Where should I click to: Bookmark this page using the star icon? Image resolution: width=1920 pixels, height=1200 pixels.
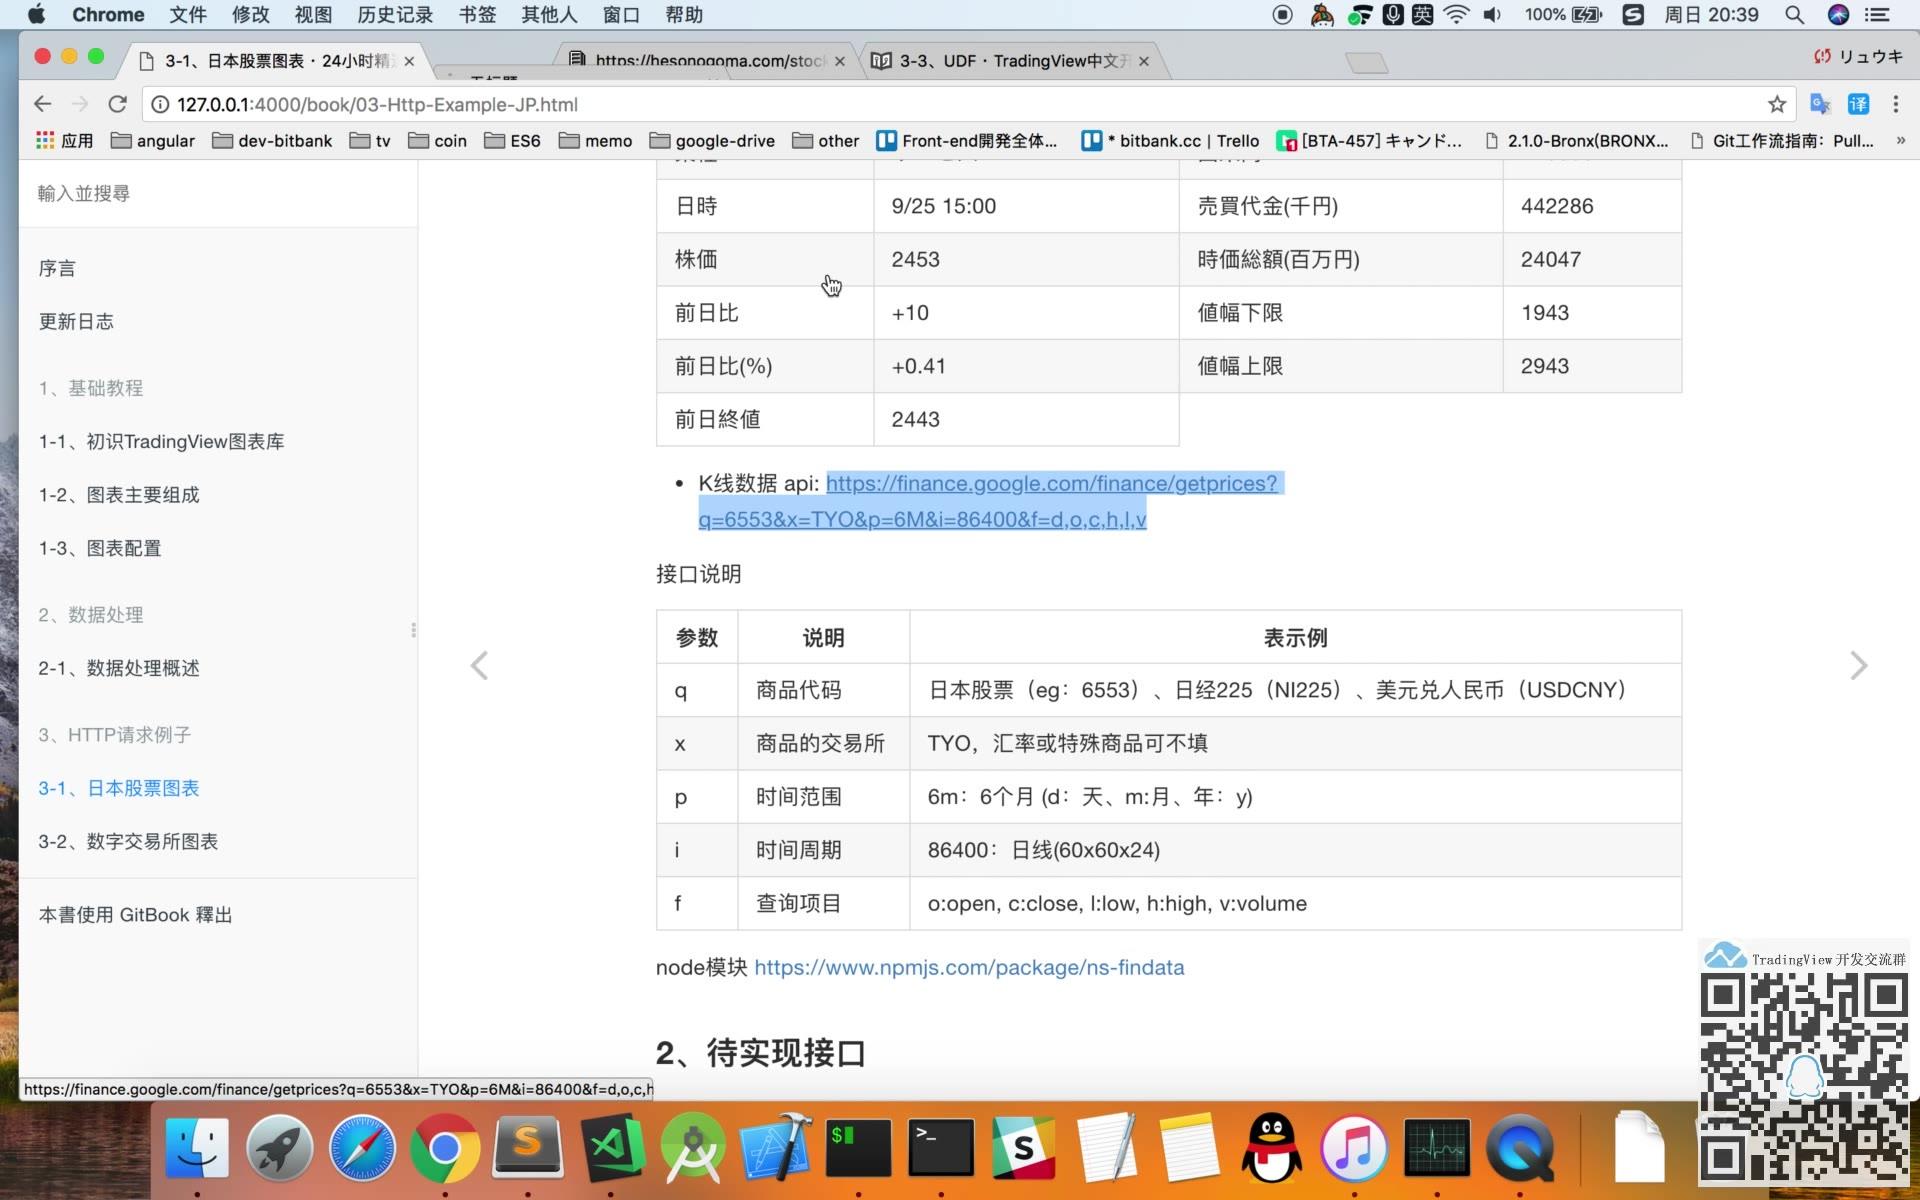point(1777,104)
